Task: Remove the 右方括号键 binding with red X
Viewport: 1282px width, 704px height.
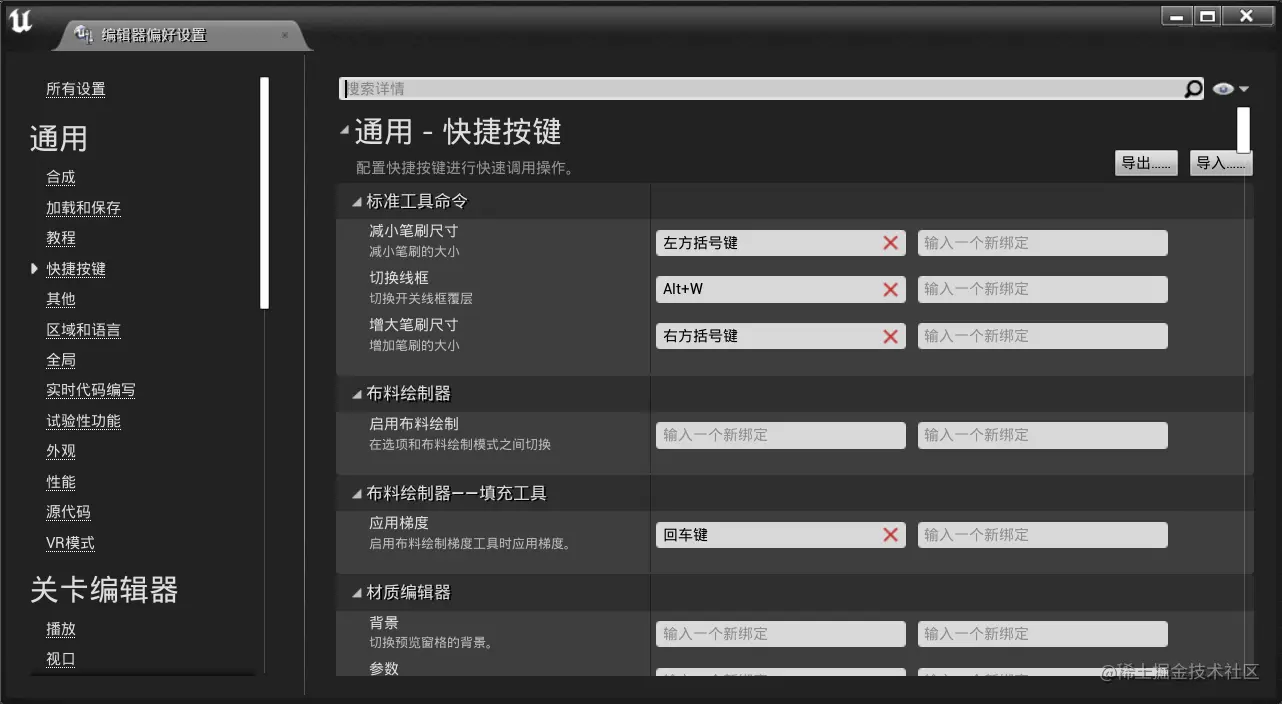Action: point(890,336)
